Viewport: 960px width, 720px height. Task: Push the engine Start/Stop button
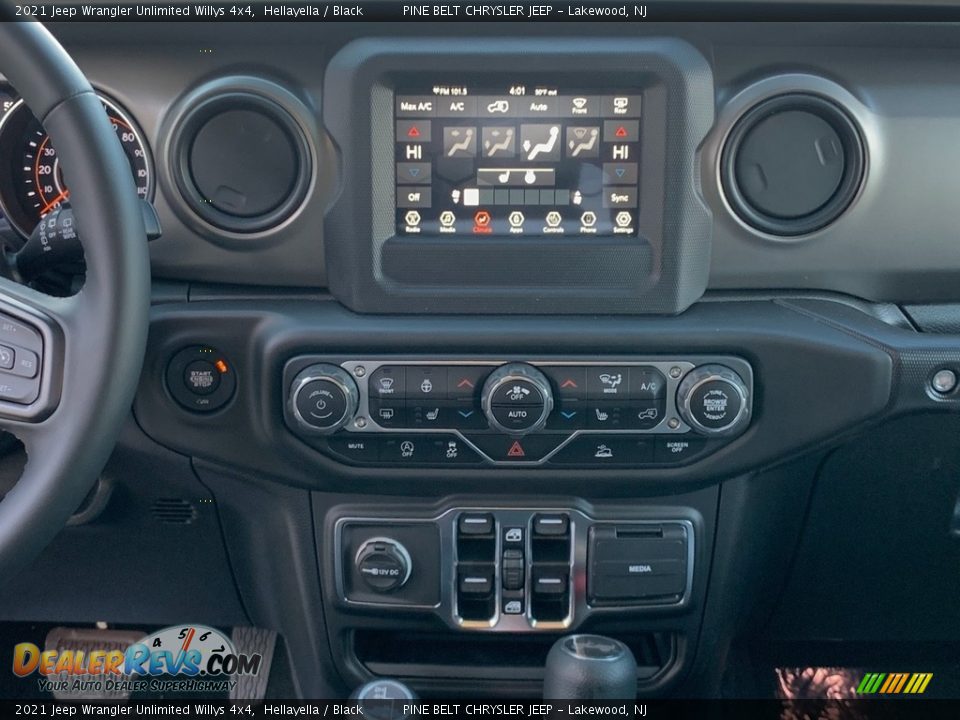pos(201,379)
